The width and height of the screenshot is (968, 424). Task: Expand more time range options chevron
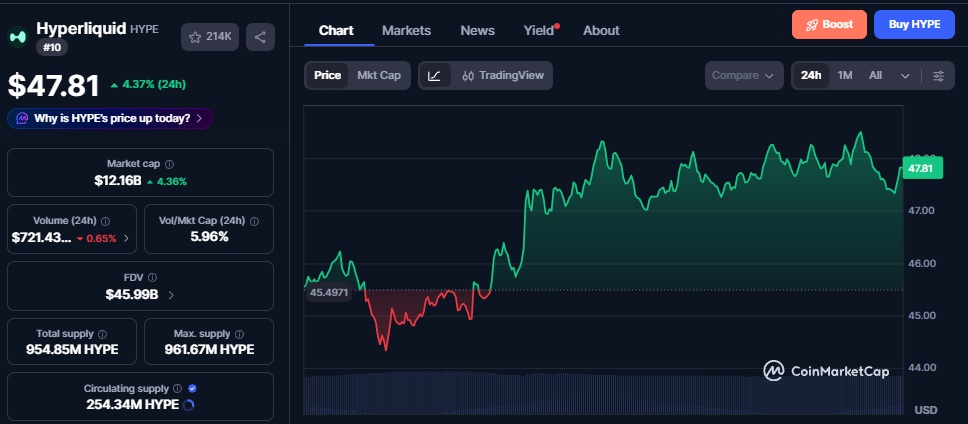905,76
